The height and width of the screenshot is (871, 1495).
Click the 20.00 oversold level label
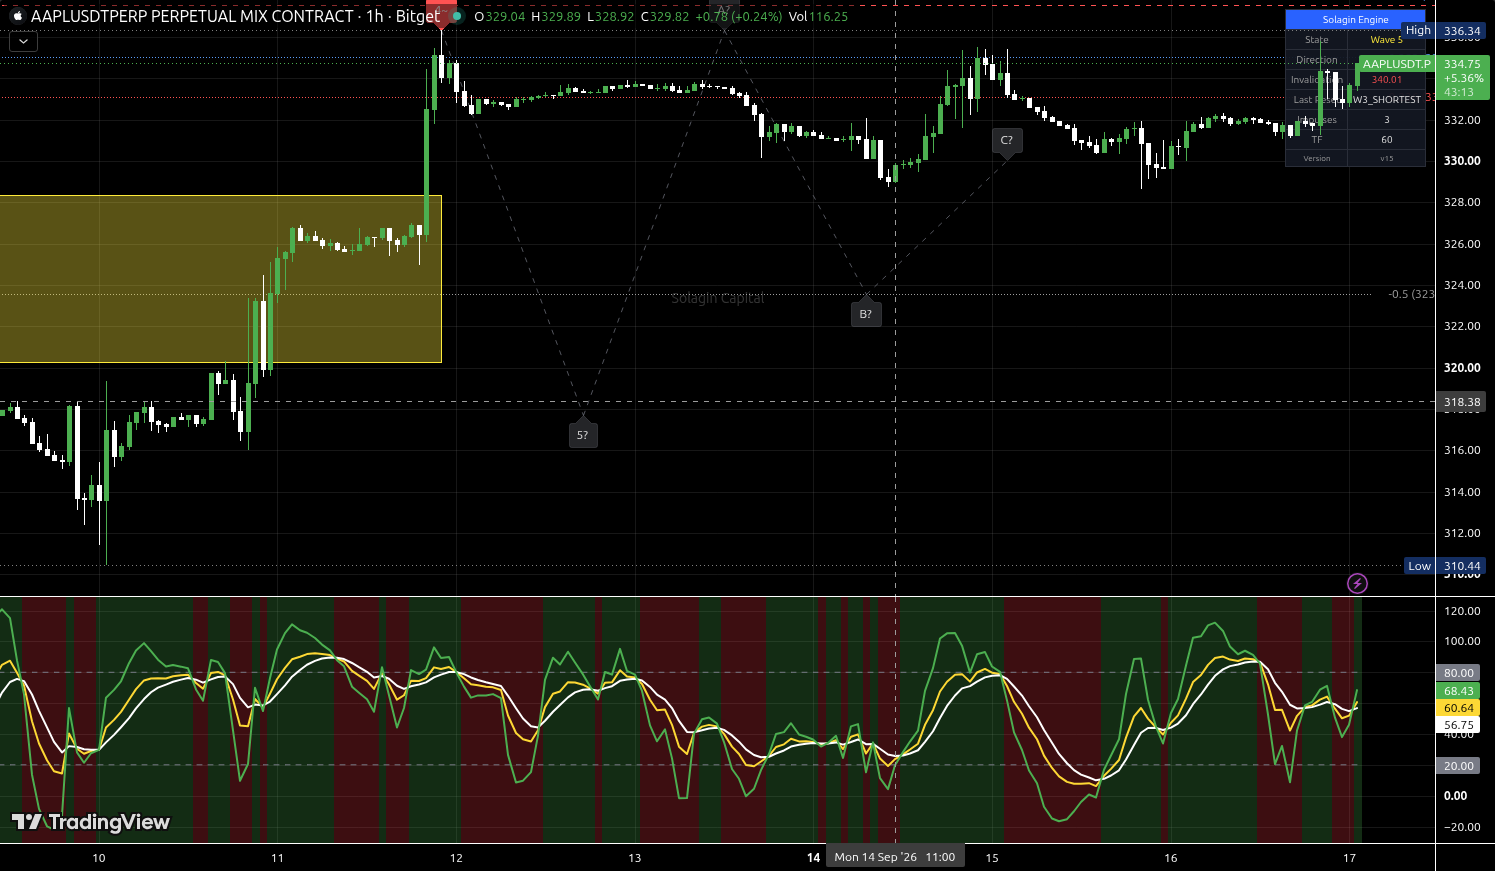pos(1459,766)
